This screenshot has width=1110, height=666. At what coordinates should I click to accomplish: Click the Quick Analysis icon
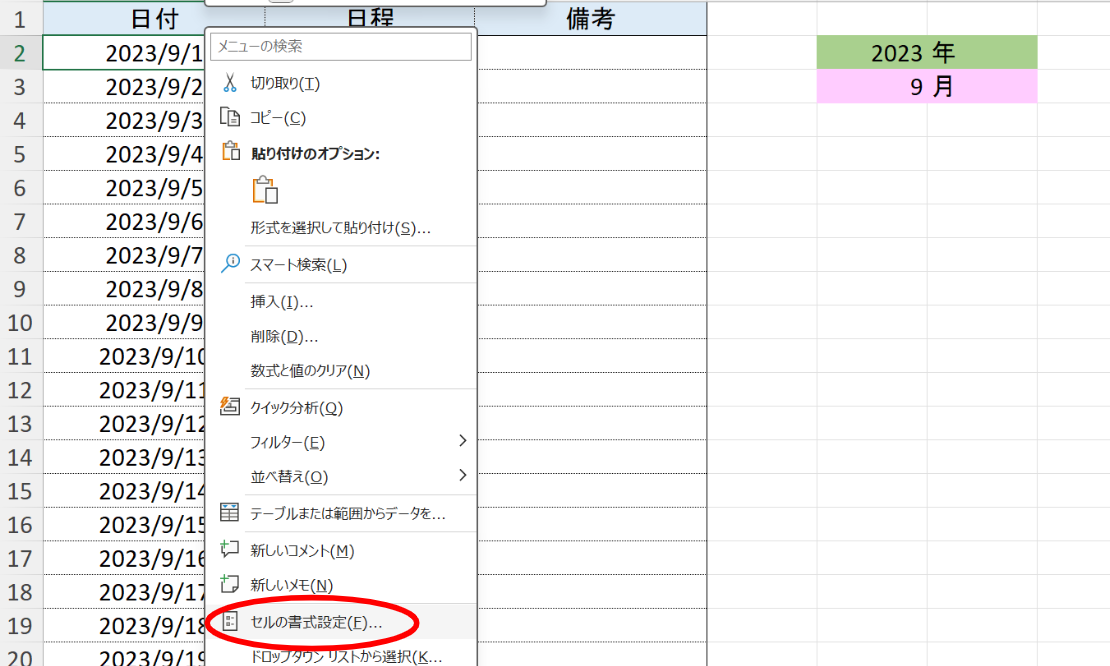click(x=231, y=407)
